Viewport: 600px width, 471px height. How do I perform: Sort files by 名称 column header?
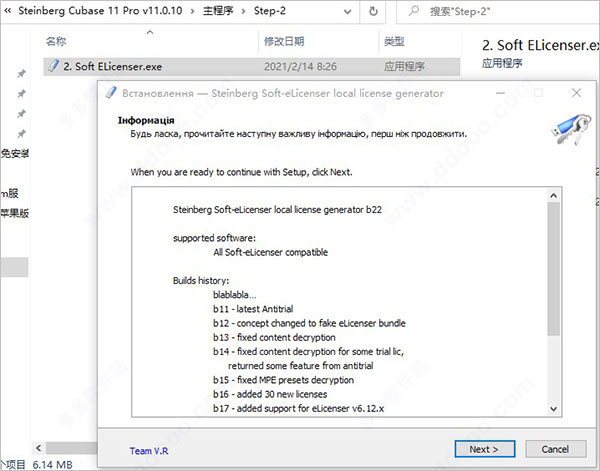(x=56, y=41)
